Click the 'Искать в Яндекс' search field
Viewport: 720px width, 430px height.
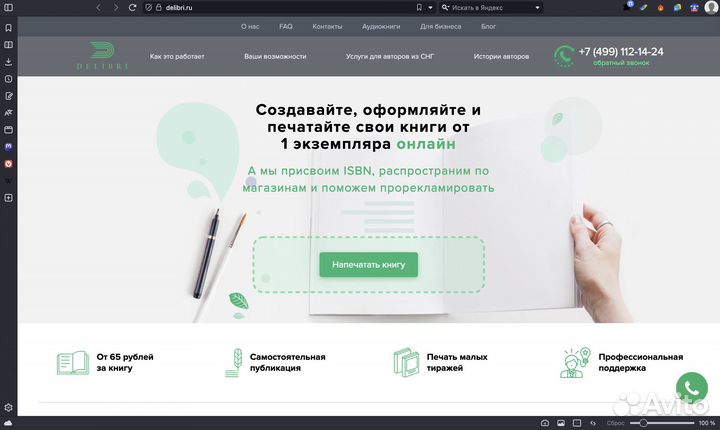pos(491,7)
